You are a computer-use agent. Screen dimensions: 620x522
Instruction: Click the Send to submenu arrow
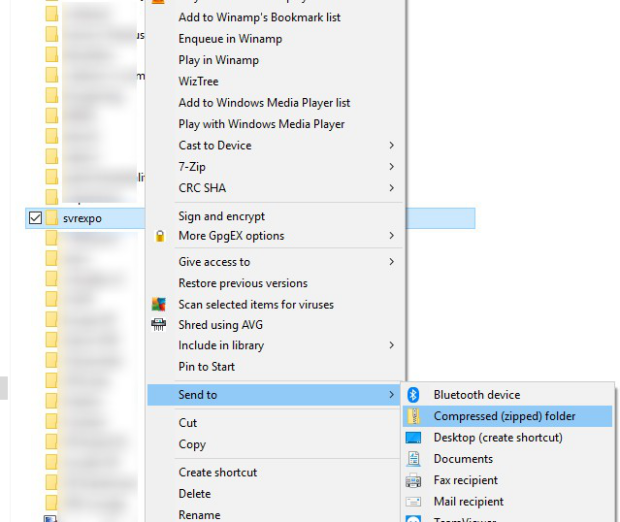coord(391,395)
